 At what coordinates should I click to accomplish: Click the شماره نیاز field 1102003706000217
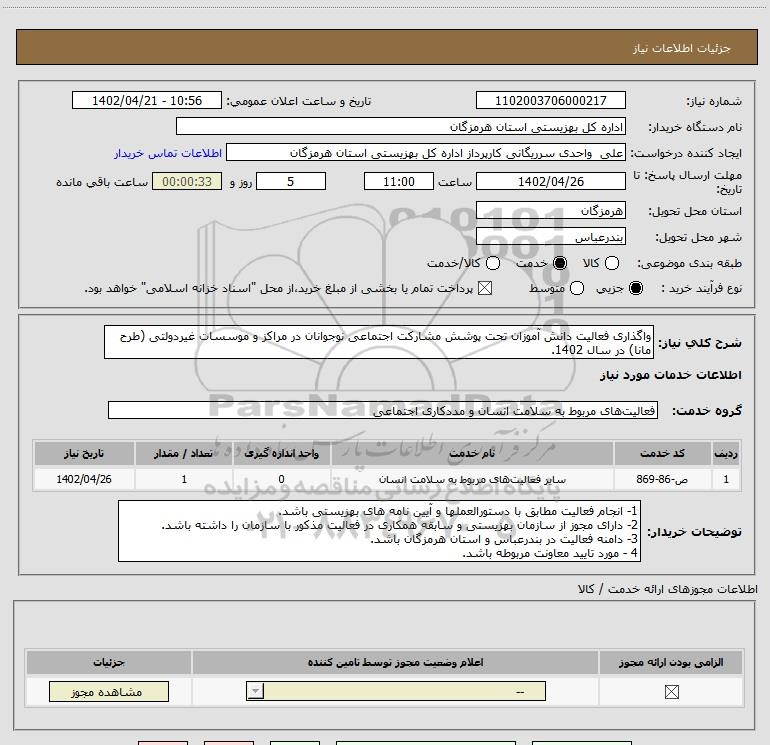[550, 101]
